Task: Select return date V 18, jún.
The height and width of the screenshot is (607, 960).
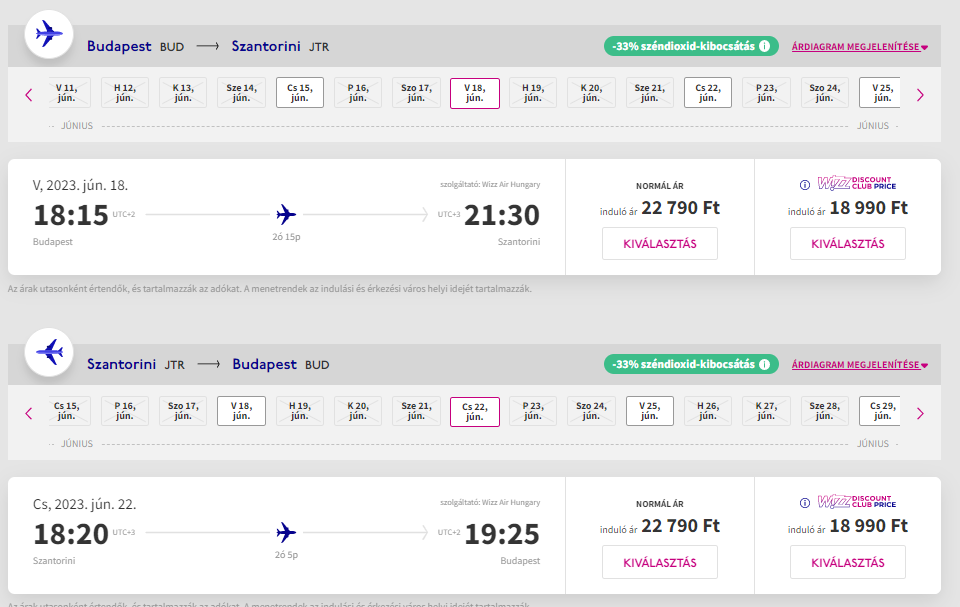Action: coord(242,411)
